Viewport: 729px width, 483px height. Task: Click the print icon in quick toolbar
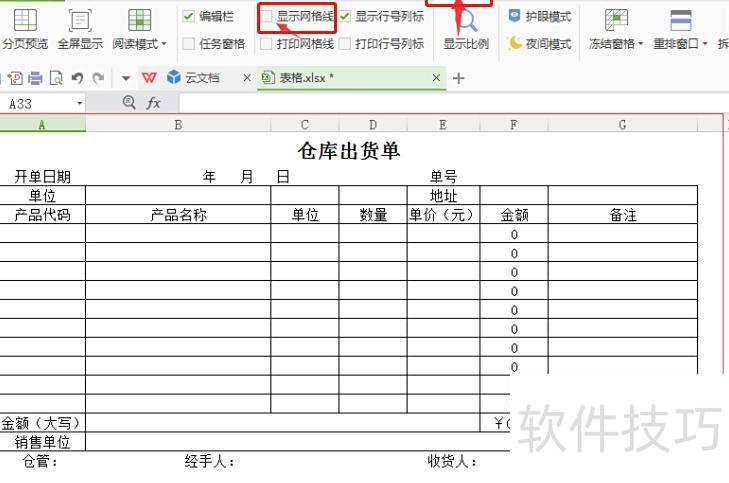click(35, 78)
